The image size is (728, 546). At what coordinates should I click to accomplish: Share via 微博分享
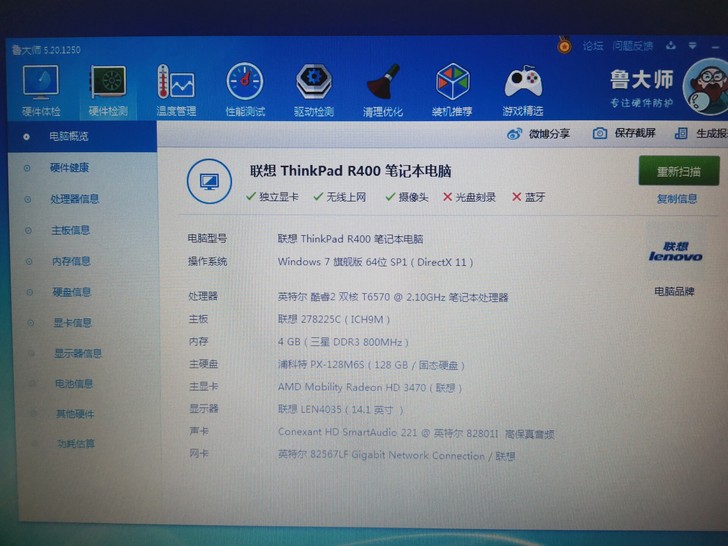pyautogui.click(x=539, y=134)
